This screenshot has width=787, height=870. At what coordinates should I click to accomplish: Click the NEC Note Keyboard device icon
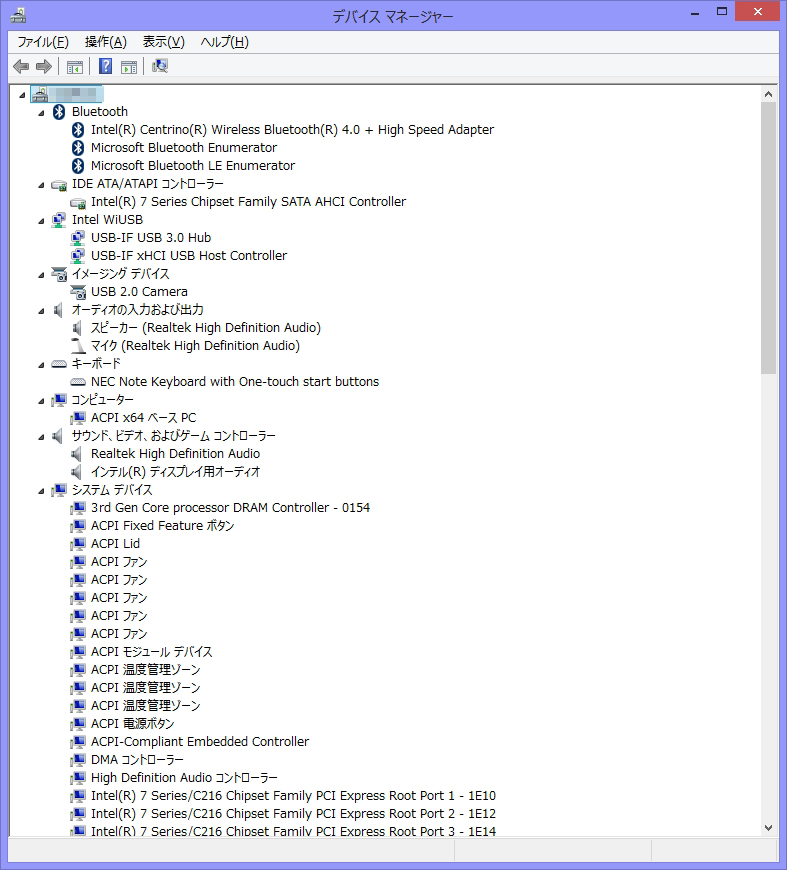78,382
